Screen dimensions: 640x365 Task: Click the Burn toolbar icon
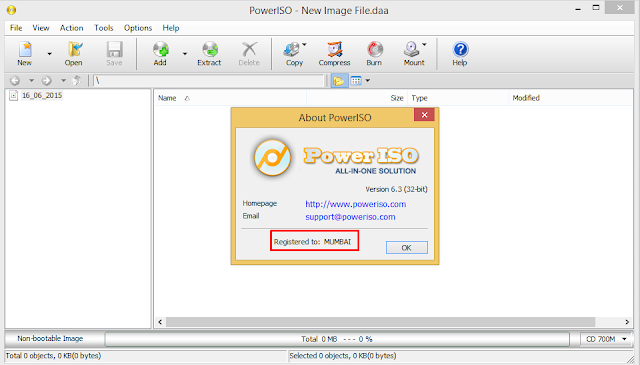pos(374,53)
